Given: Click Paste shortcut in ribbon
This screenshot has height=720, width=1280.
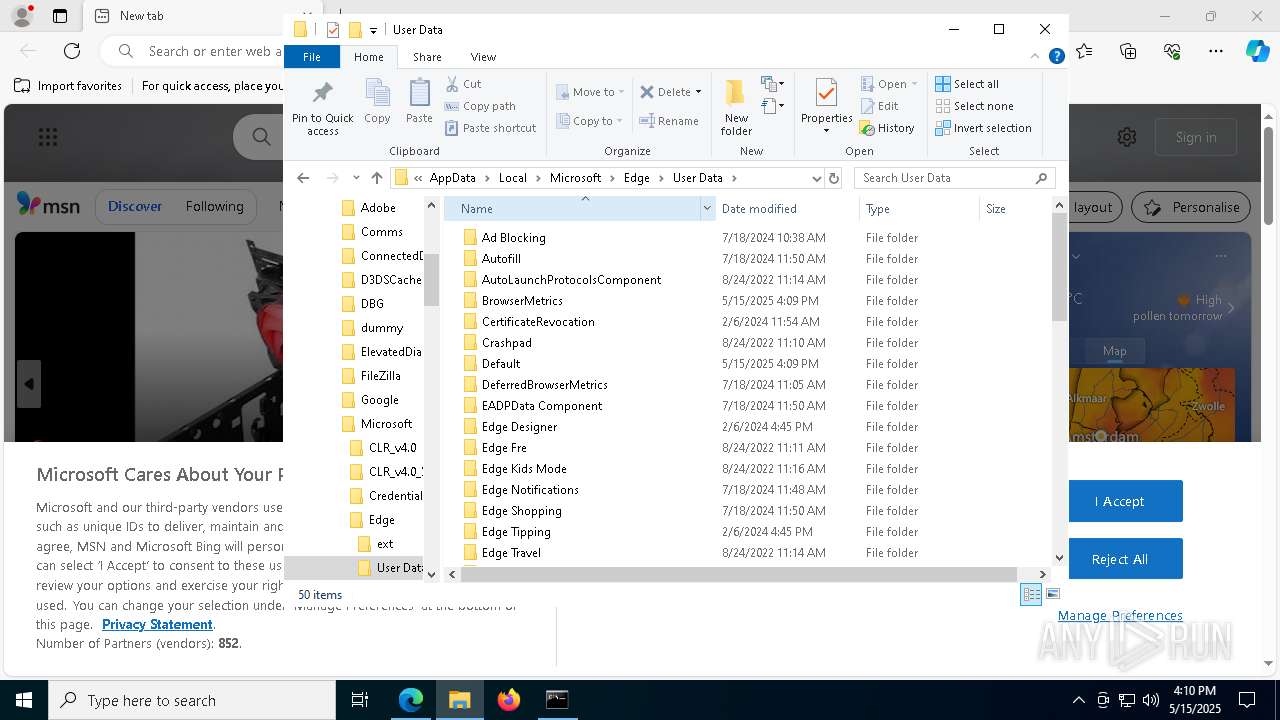Looking at the screenshot, I should coord(490,128).
